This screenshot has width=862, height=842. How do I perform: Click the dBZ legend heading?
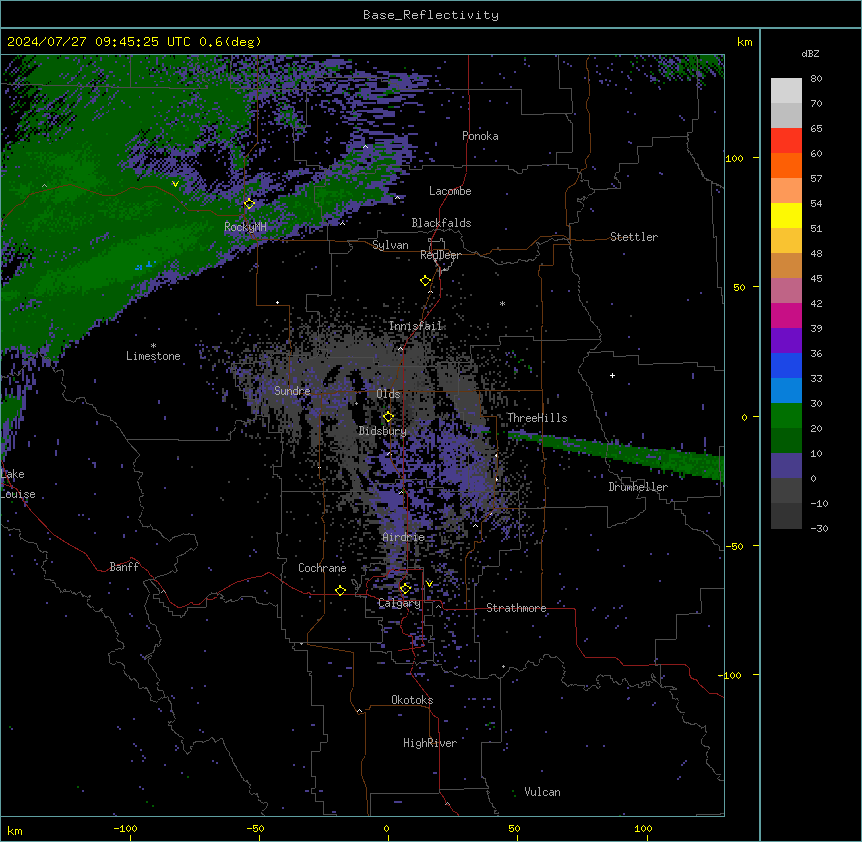(x=810, y=53)
